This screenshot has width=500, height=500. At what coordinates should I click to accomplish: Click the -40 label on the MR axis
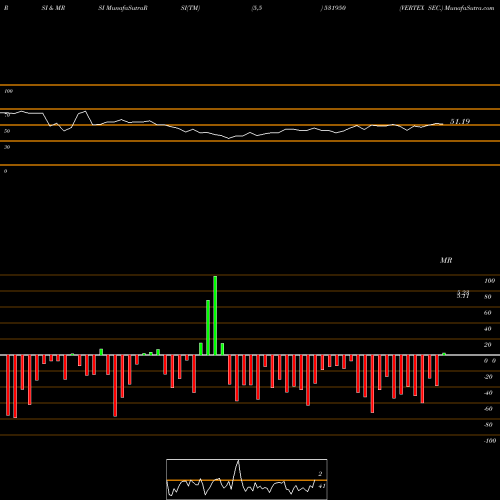coord(488,393)
